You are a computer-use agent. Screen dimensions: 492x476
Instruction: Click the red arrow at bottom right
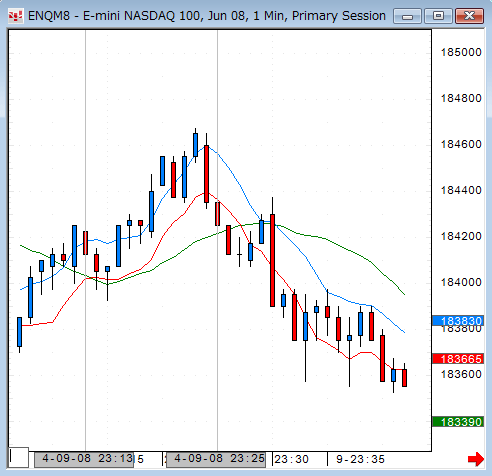click(475, 459)
